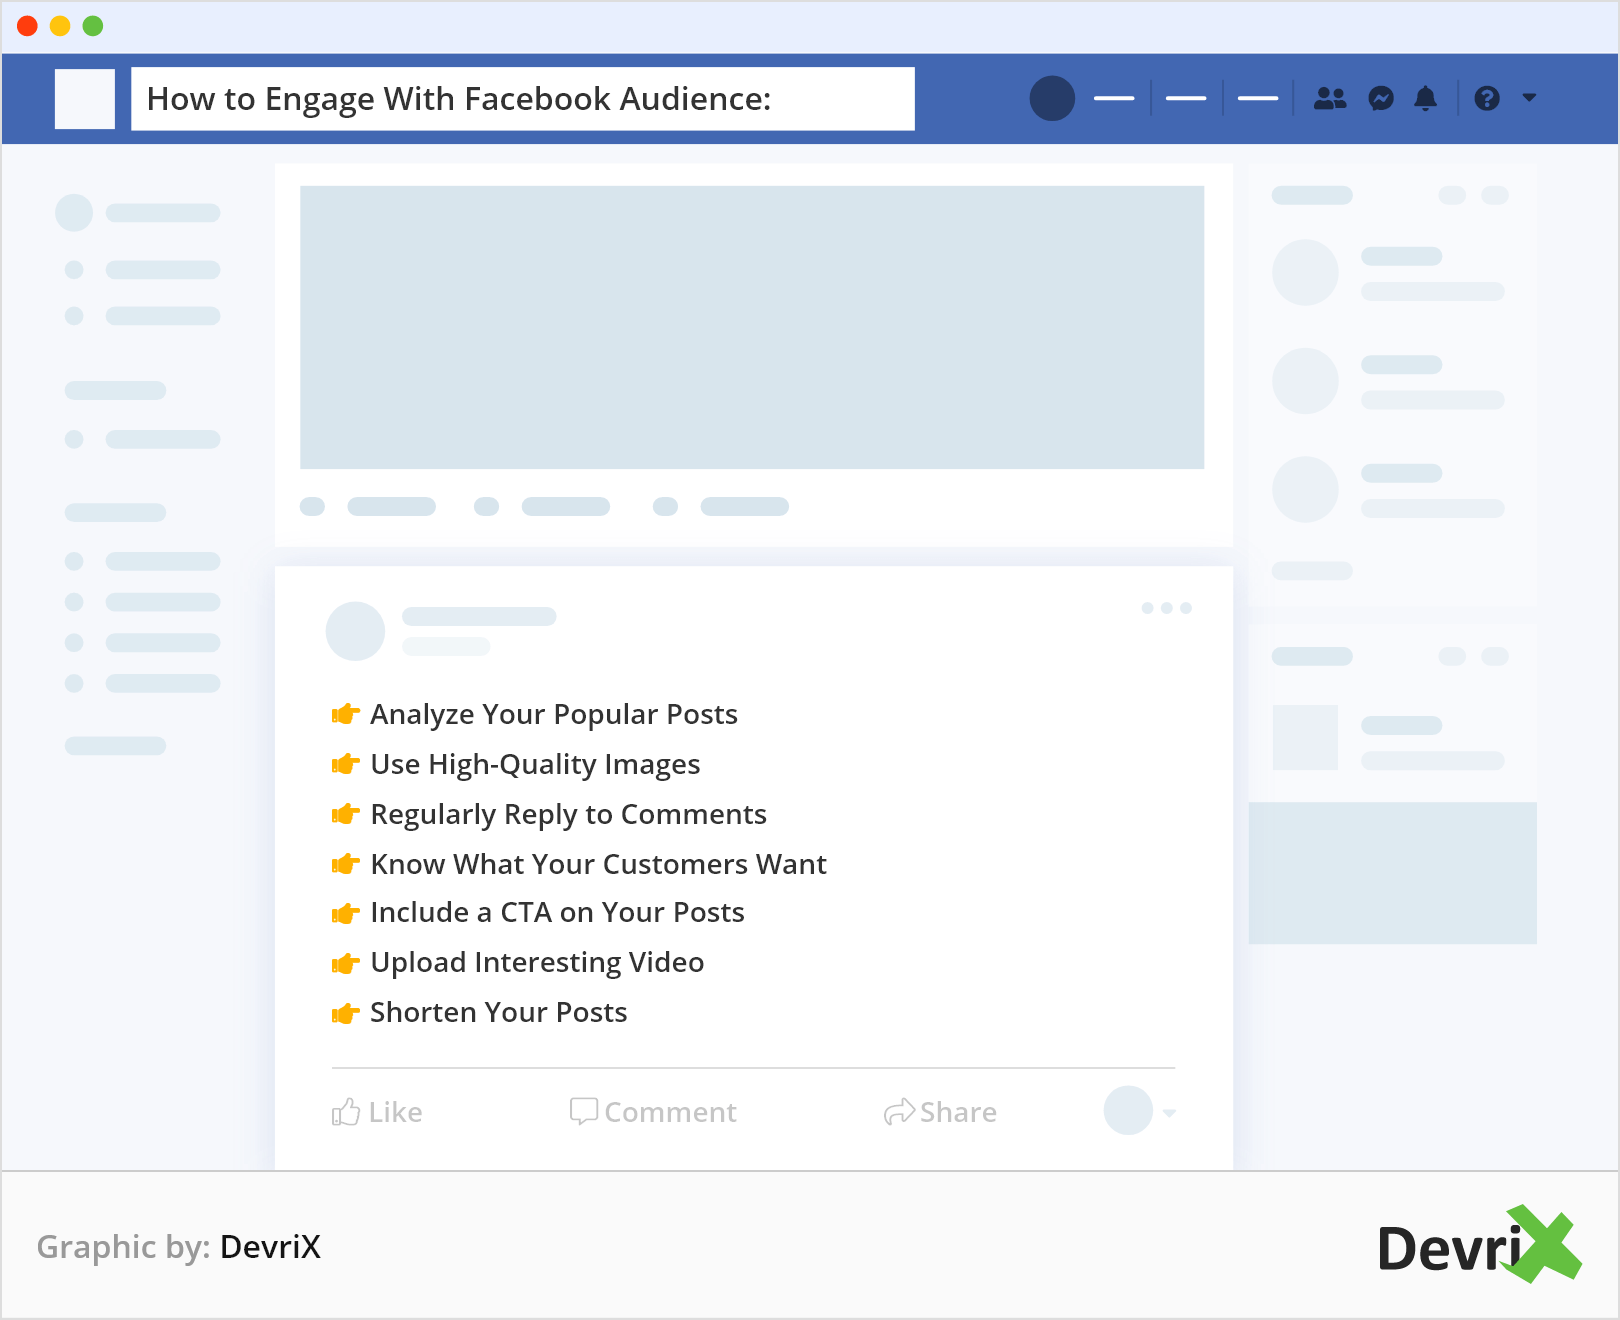Image resolution: width=1620 pixels, height=1320 pixels.
Task: Click pointing hand icon beside Know What Your Customers Want
Action: 345,864
